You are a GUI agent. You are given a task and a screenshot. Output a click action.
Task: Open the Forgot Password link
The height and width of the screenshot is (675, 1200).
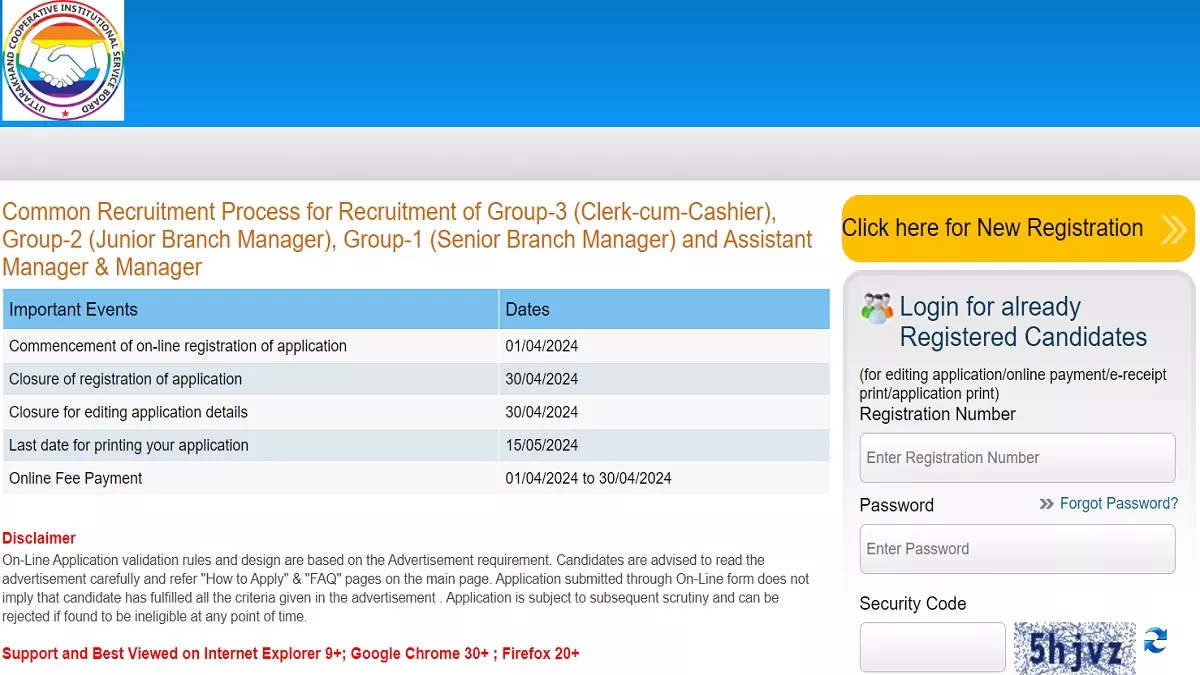1118,503
